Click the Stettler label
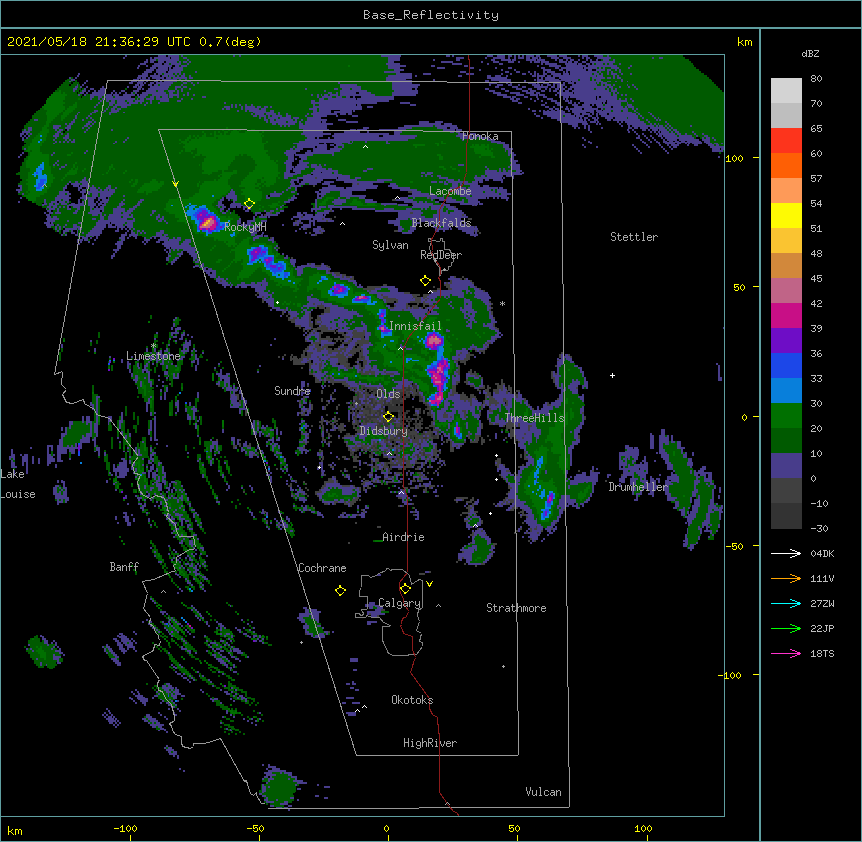The width and height of the screenshot is (862, 842). click(634, 237)
